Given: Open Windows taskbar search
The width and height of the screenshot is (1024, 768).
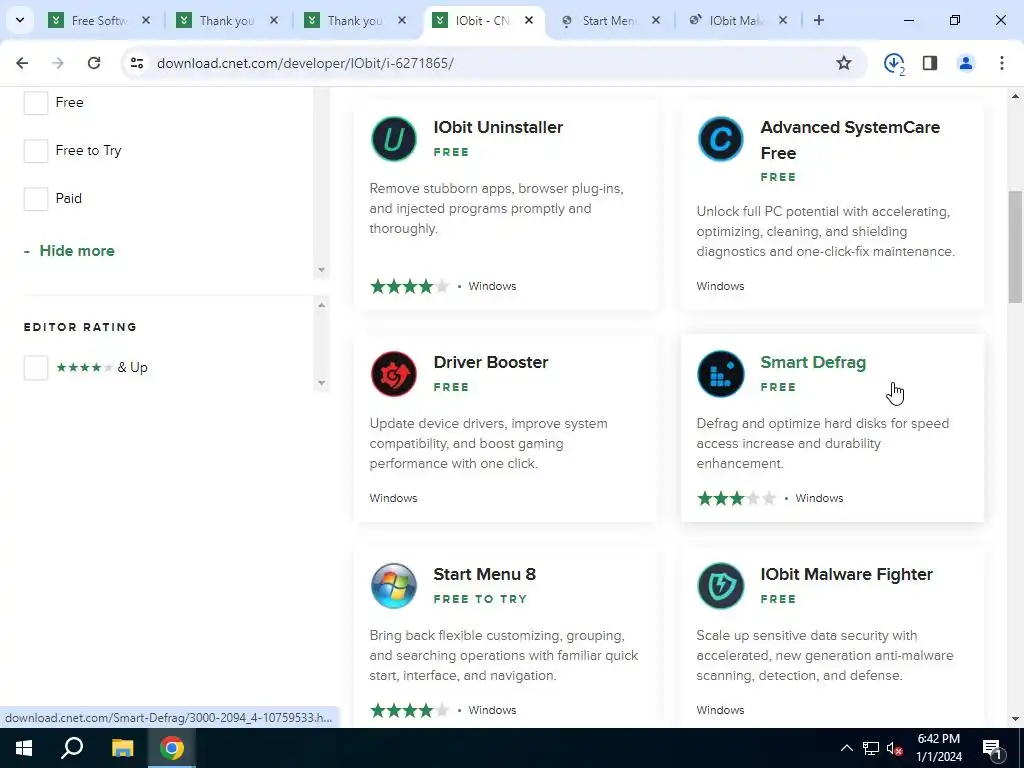Looking at the screenshot, I should [x=72, y=748].
